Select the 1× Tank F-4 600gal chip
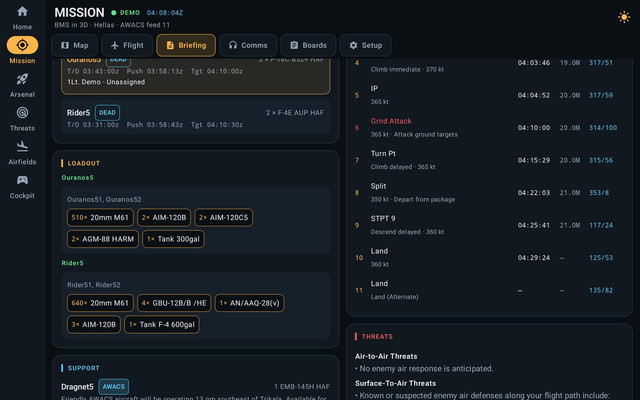Image resolution: width=640 pixels, height=400 pixels. click(x=162, y=324)
